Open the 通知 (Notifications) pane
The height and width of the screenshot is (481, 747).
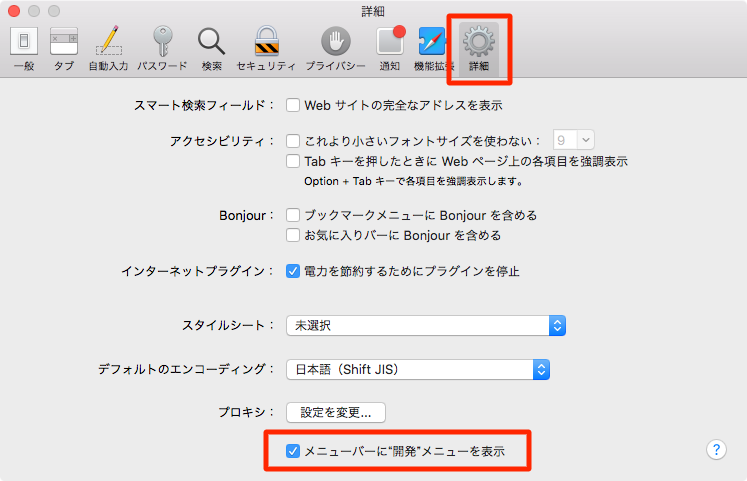coord(390,49)
